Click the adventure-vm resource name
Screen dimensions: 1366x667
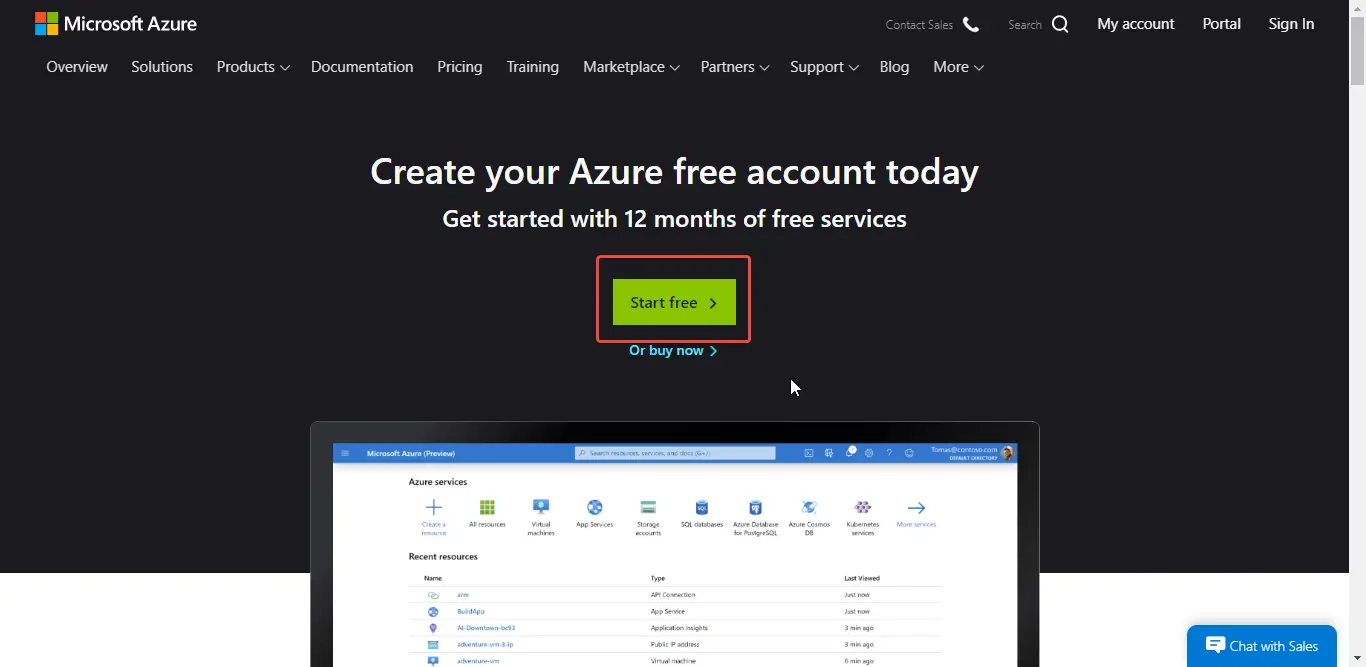[478, 661]
